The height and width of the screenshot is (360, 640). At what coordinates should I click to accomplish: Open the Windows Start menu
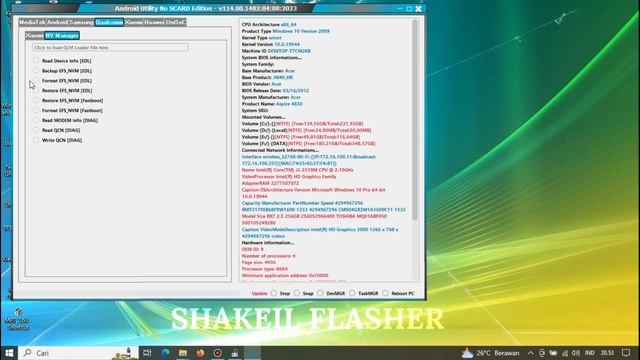point(9,353)
